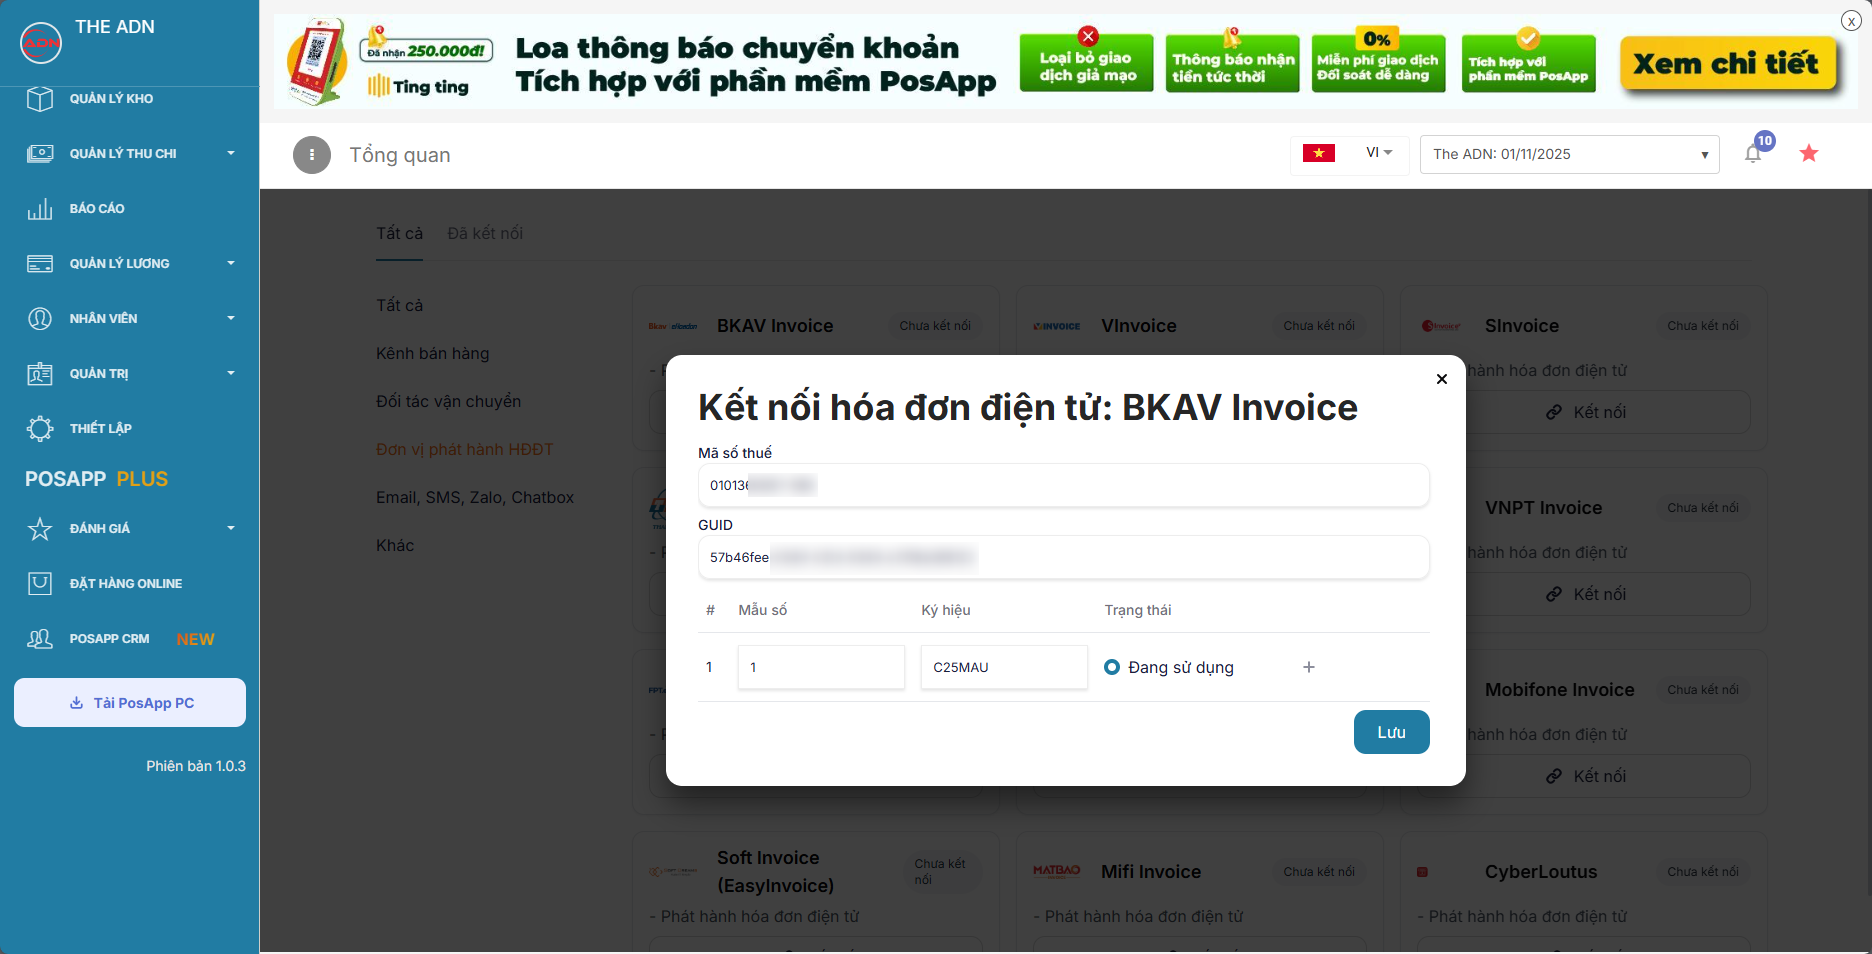Switch to the Tất cả tab

tap(399, 234)
